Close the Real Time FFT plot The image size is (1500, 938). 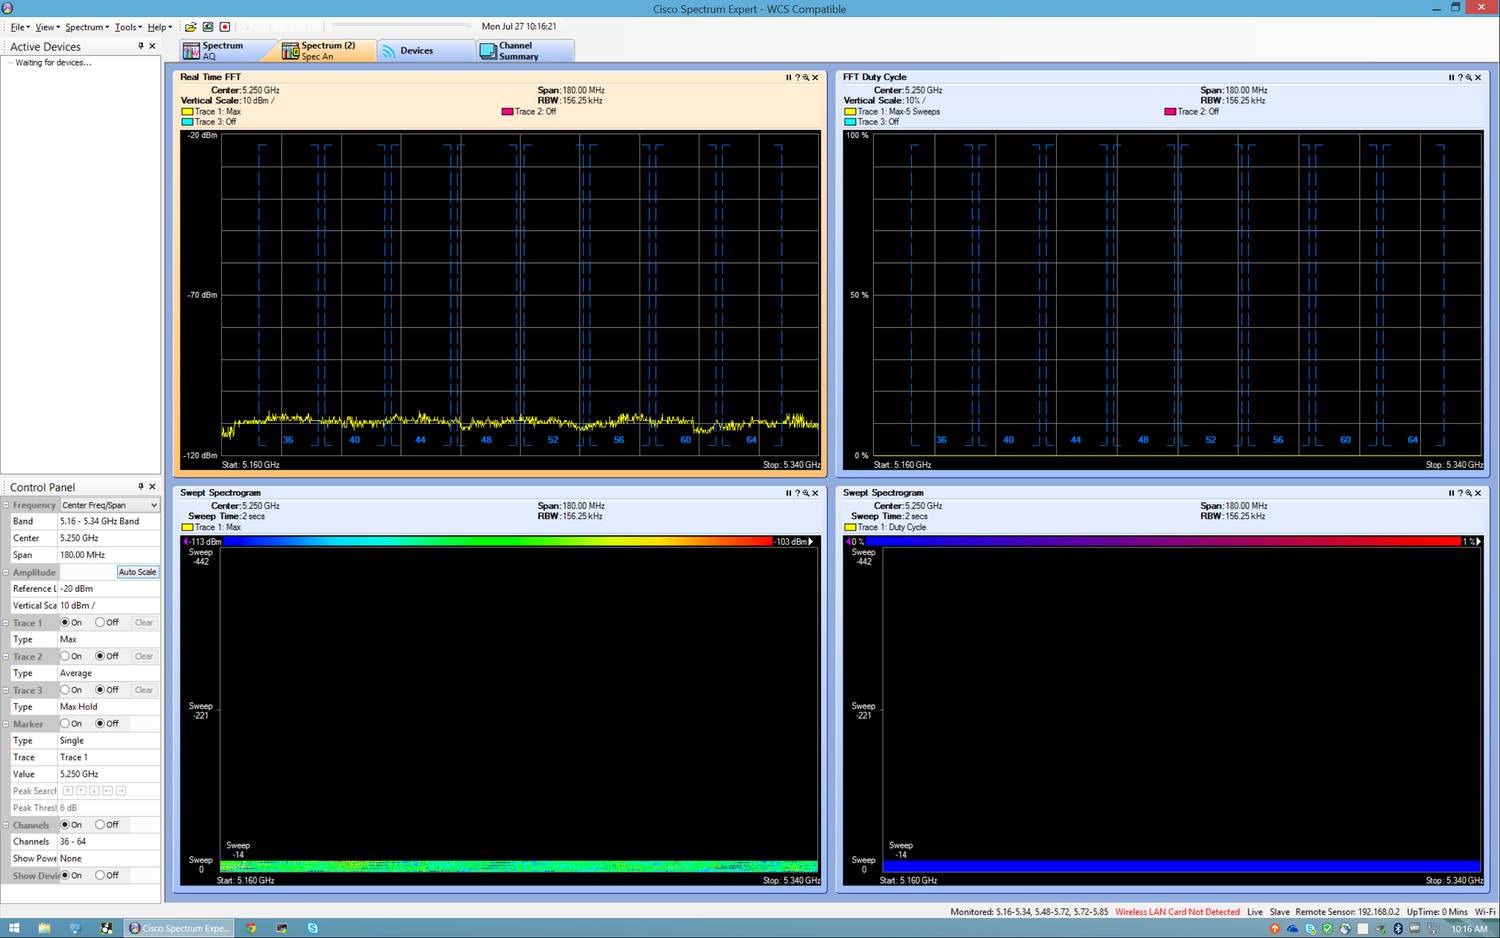[815, 77]
